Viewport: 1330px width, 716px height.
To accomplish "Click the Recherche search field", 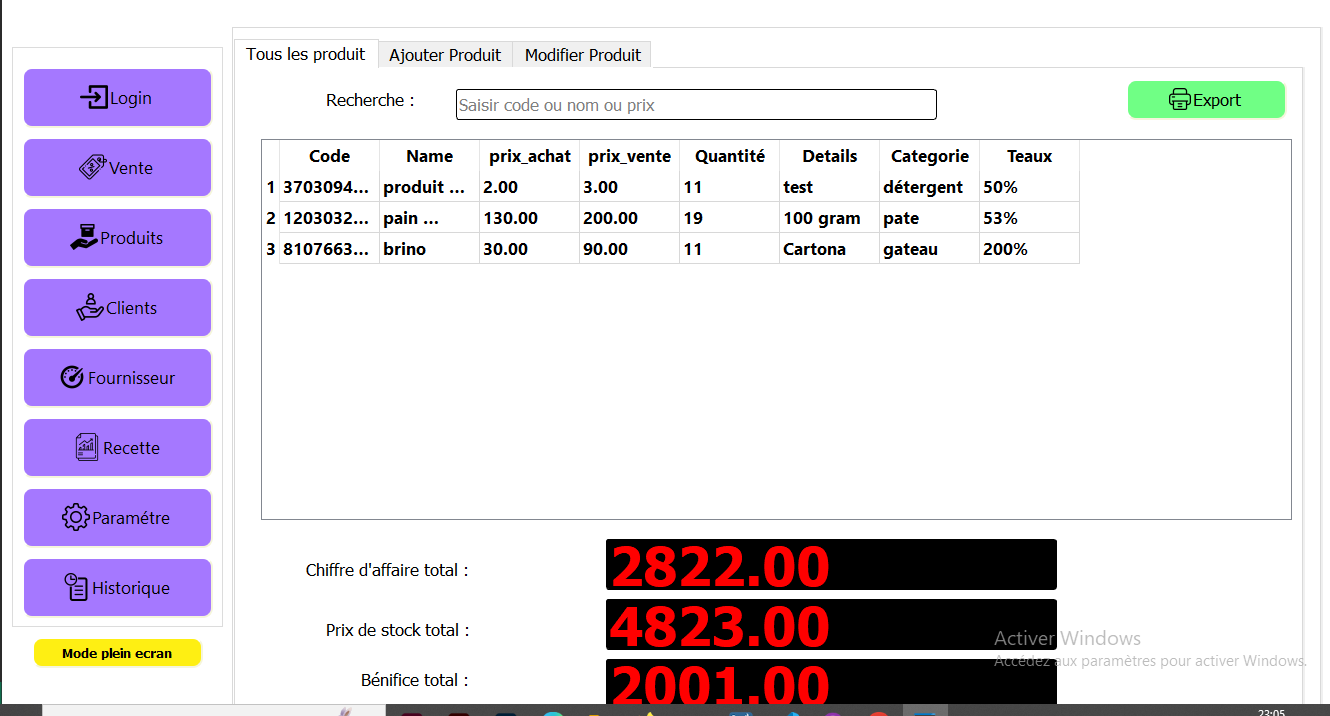I will [696, 104].
